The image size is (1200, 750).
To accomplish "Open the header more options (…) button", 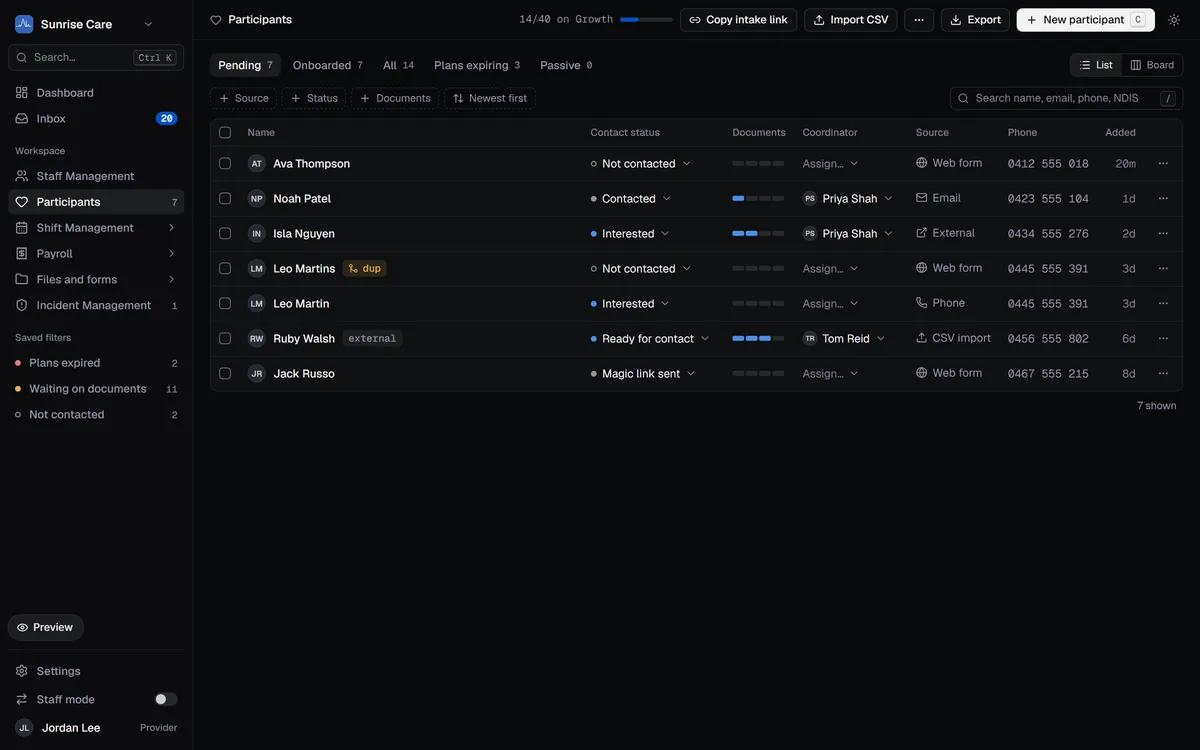I will pos(919,20).
